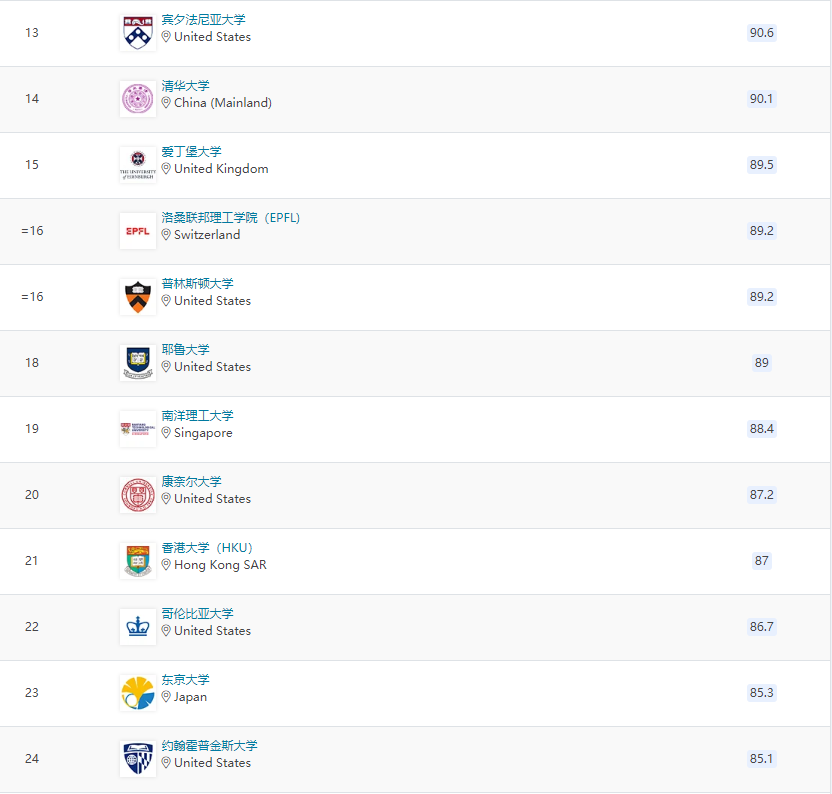
Task: Open the 南洋理工大学 university link
Action: point(197,416)
